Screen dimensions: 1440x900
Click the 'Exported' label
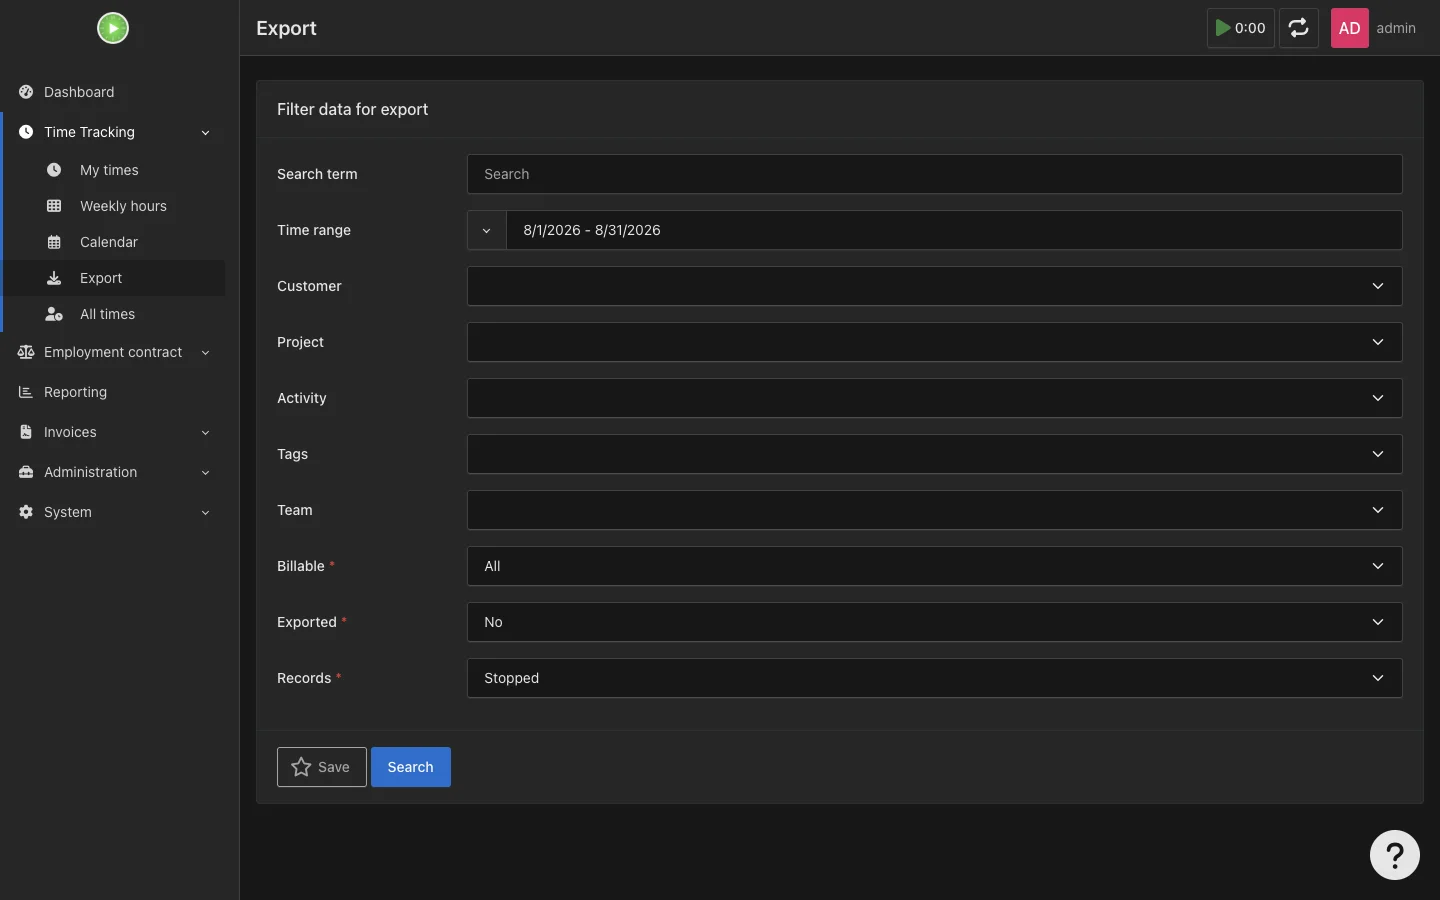tap(307, 622)
